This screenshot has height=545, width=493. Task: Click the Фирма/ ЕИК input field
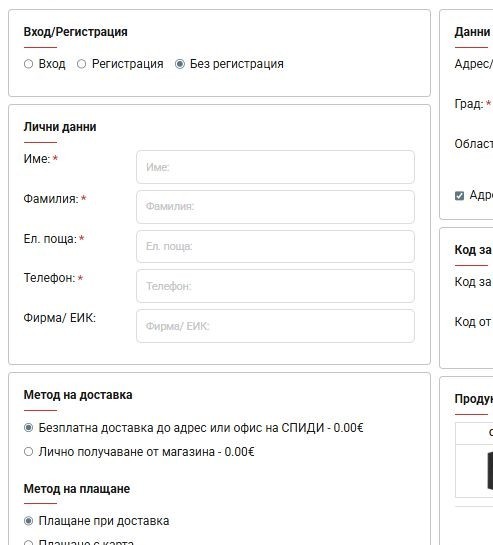tap(275, 326)
